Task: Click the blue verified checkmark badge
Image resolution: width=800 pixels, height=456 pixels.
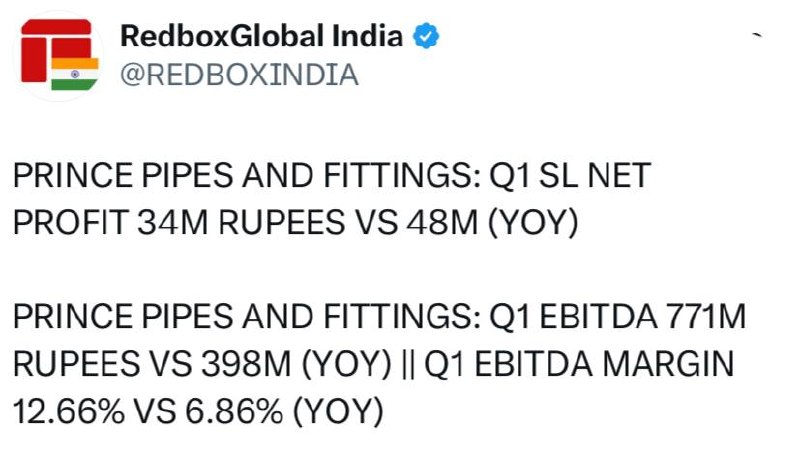Action: click(426, 36)
